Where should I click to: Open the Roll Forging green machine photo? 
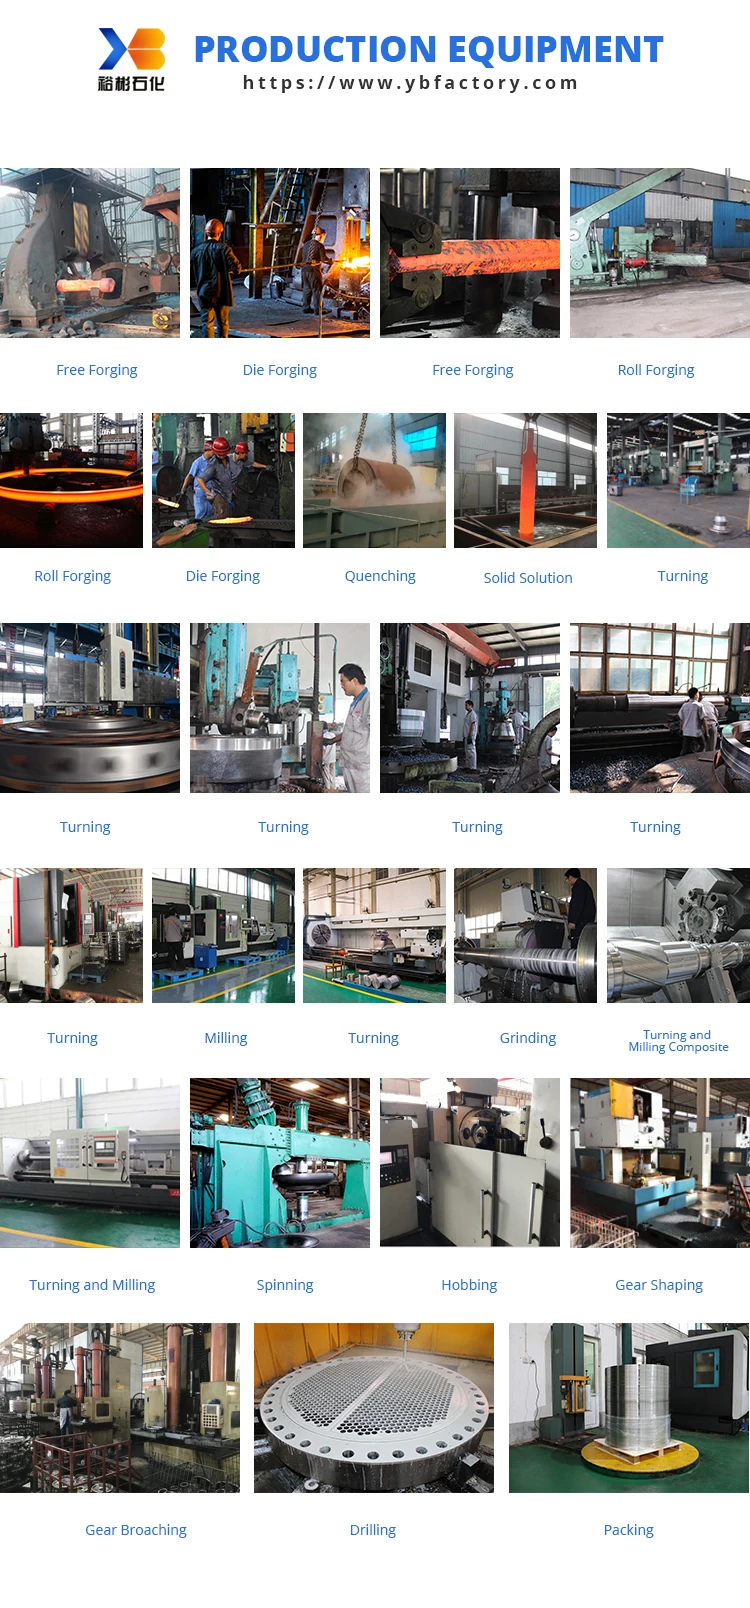click(660, 253)
